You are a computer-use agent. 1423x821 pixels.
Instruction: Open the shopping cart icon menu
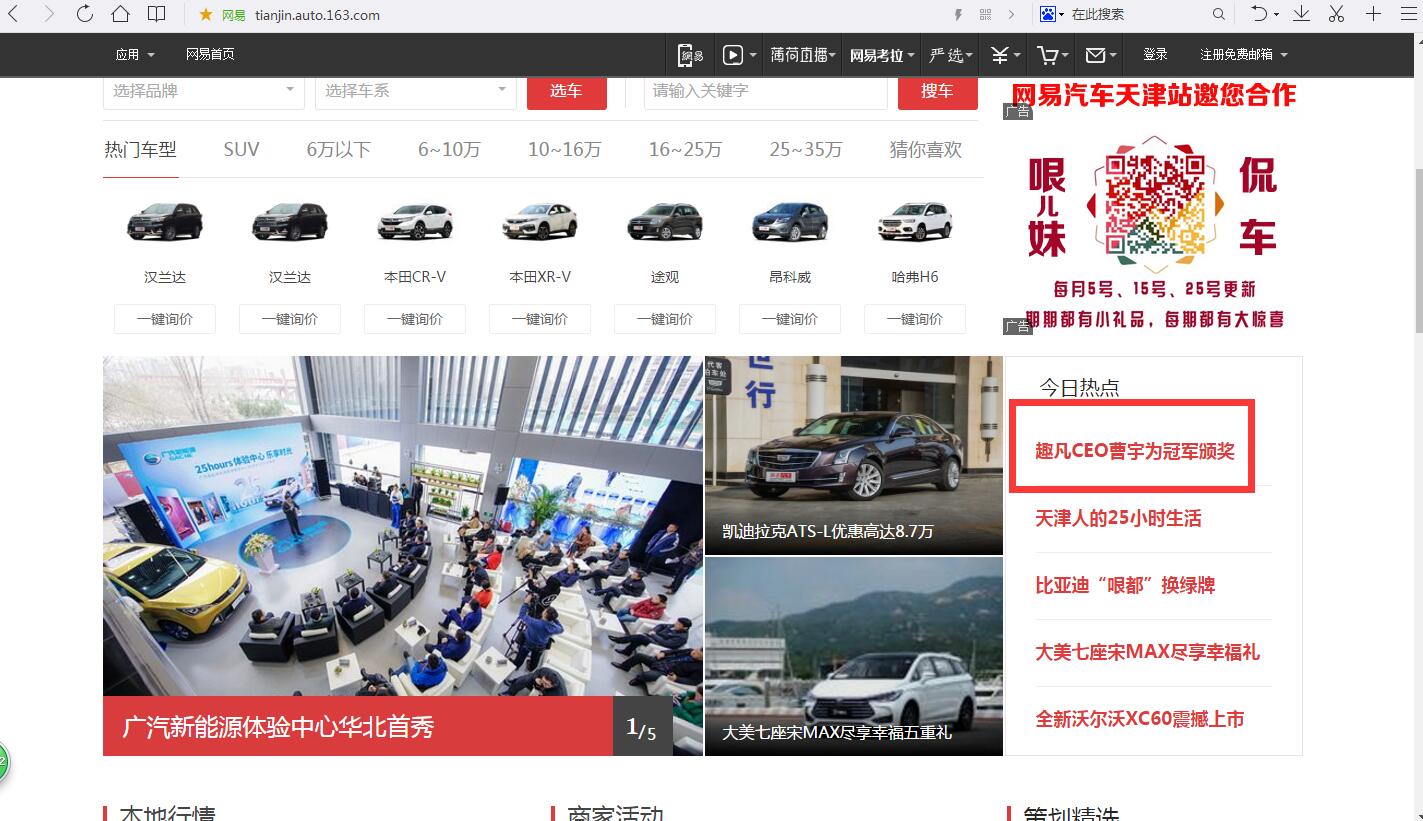pyautogui.click(x=1053, y=55)
